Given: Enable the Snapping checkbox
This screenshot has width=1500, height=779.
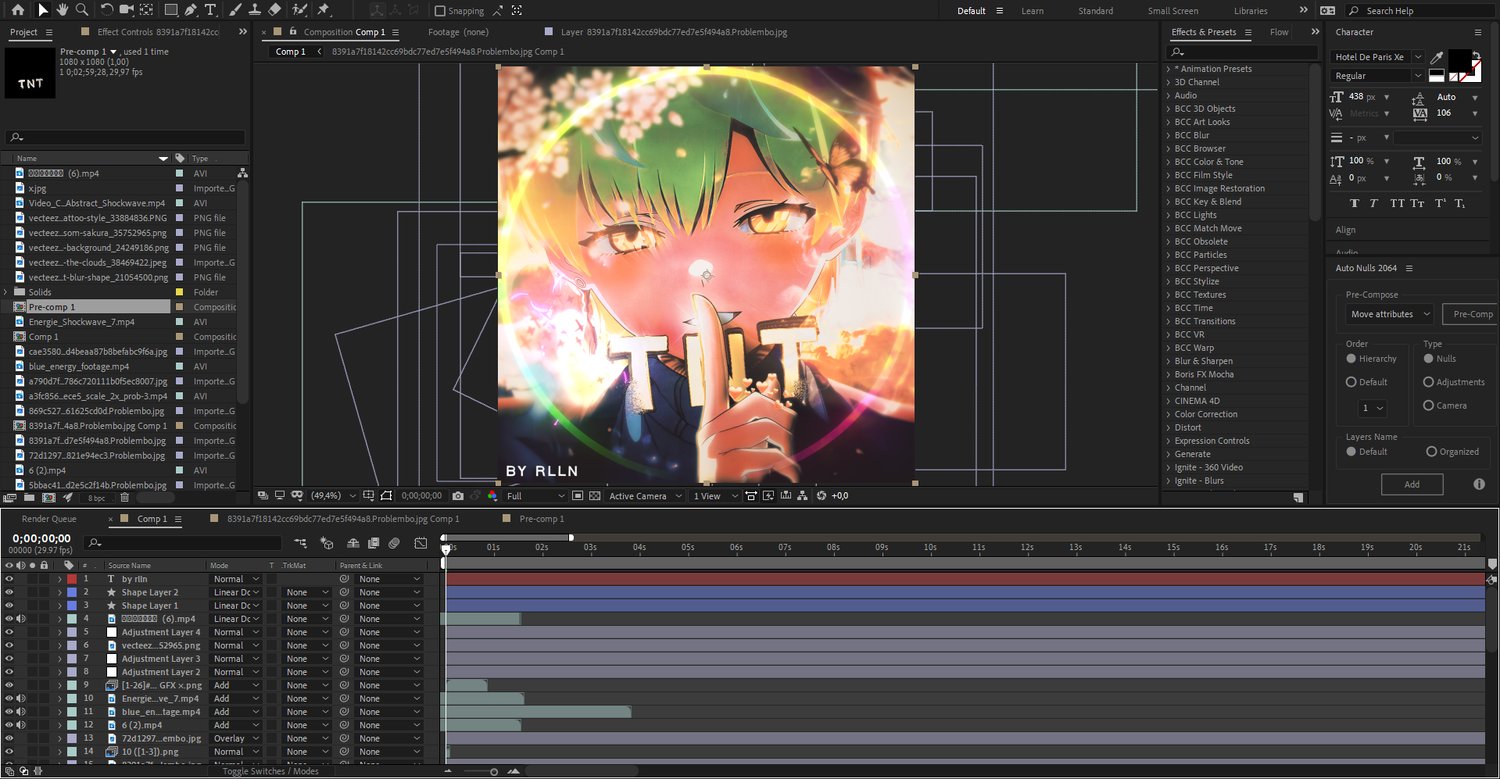Looking at the screenshot, I should coord(440,11).
